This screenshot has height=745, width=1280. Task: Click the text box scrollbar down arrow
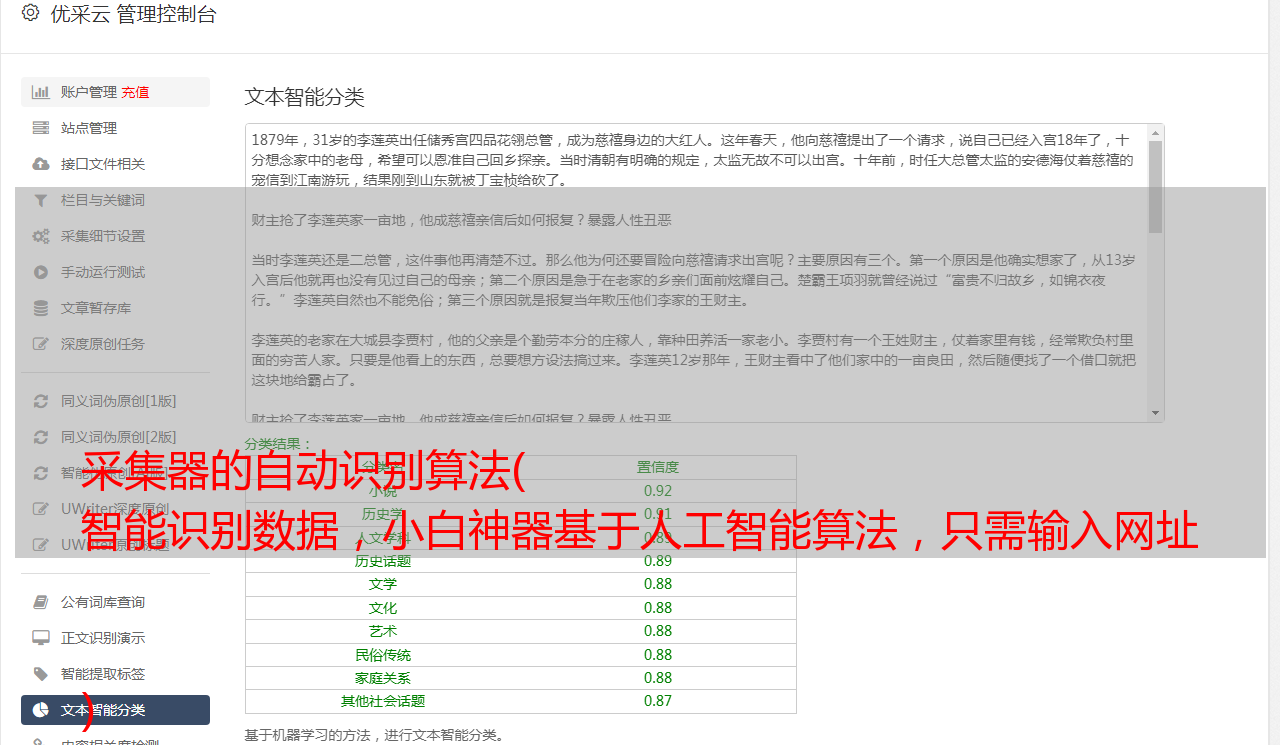click(x=1156, y=413)
